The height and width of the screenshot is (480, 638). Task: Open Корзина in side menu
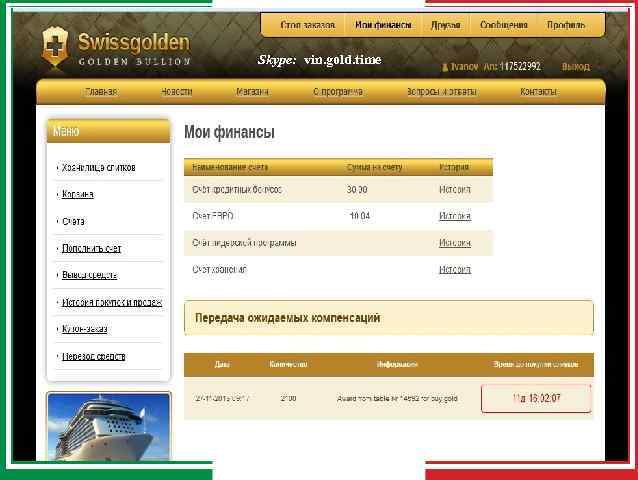pos(78,194)
